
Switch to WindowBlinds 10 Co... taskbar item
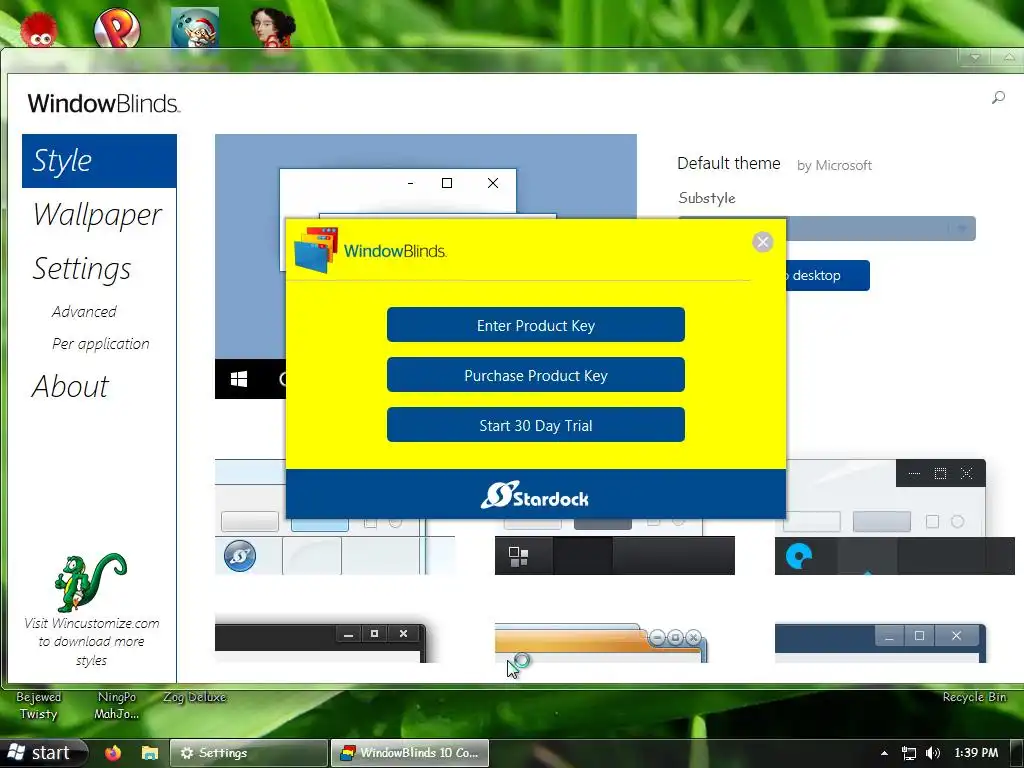[x=409, y=753]
